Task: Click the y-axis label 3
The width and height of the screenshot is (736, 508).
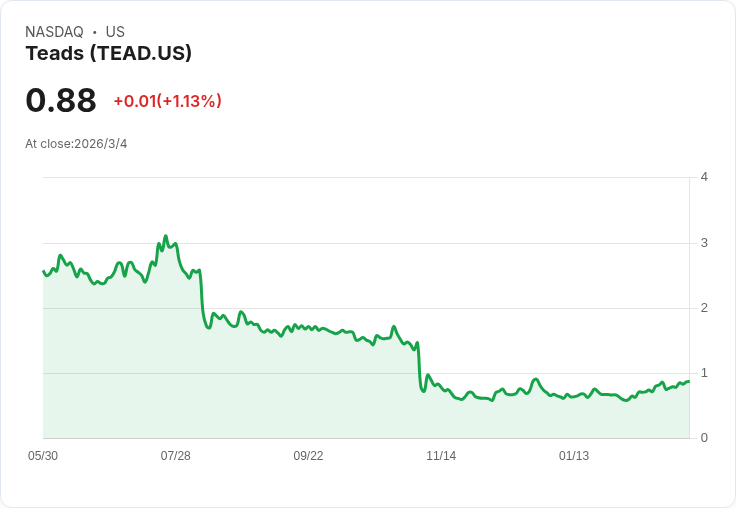Action: [704, 243]
